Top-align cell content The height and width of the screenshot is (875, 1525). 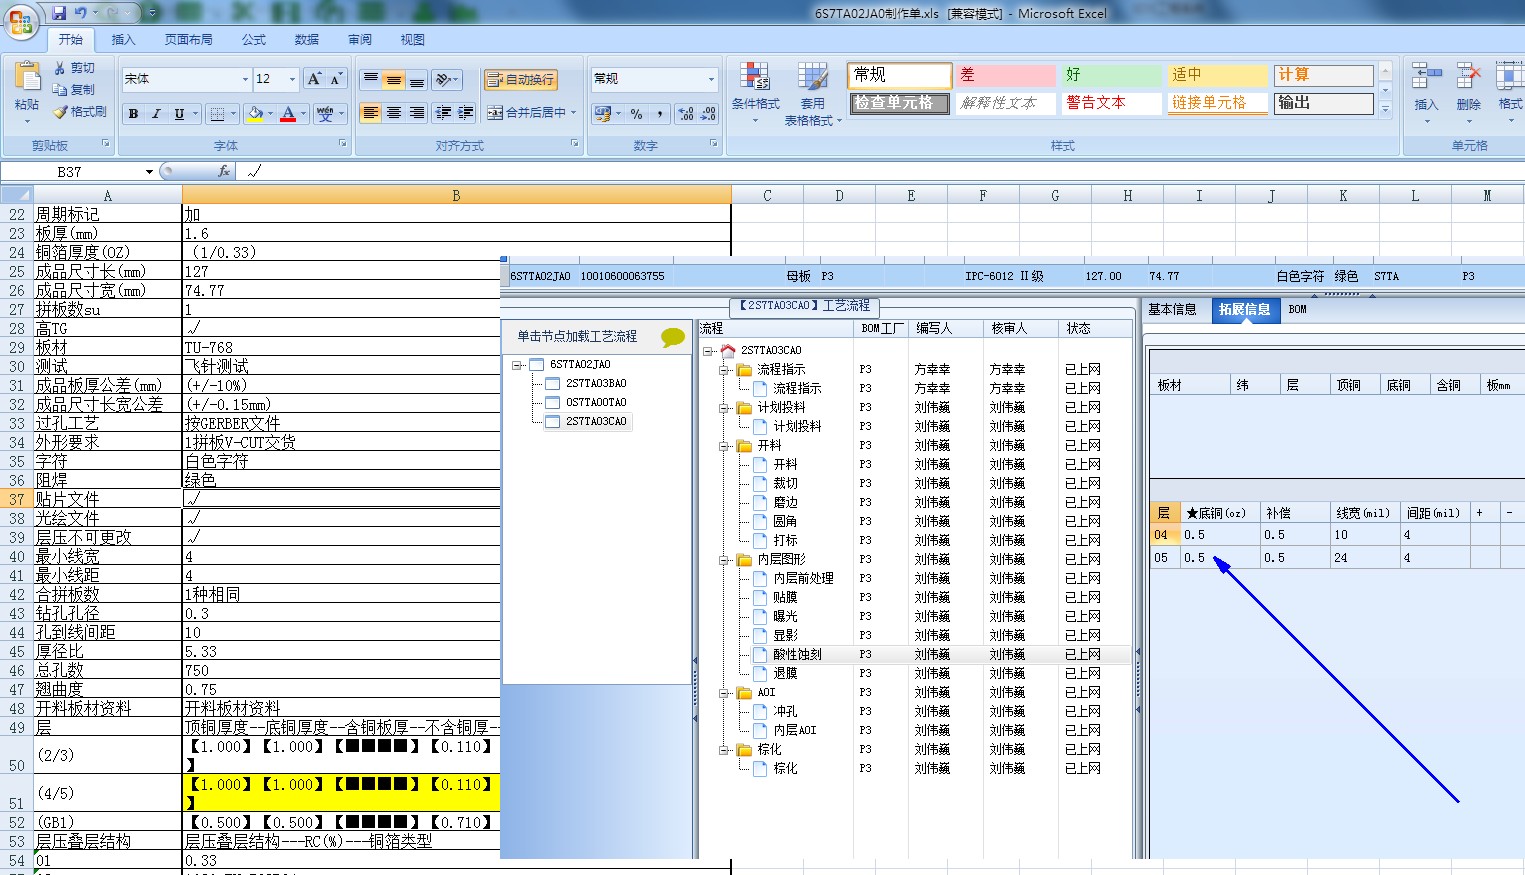tap(371, 79)
